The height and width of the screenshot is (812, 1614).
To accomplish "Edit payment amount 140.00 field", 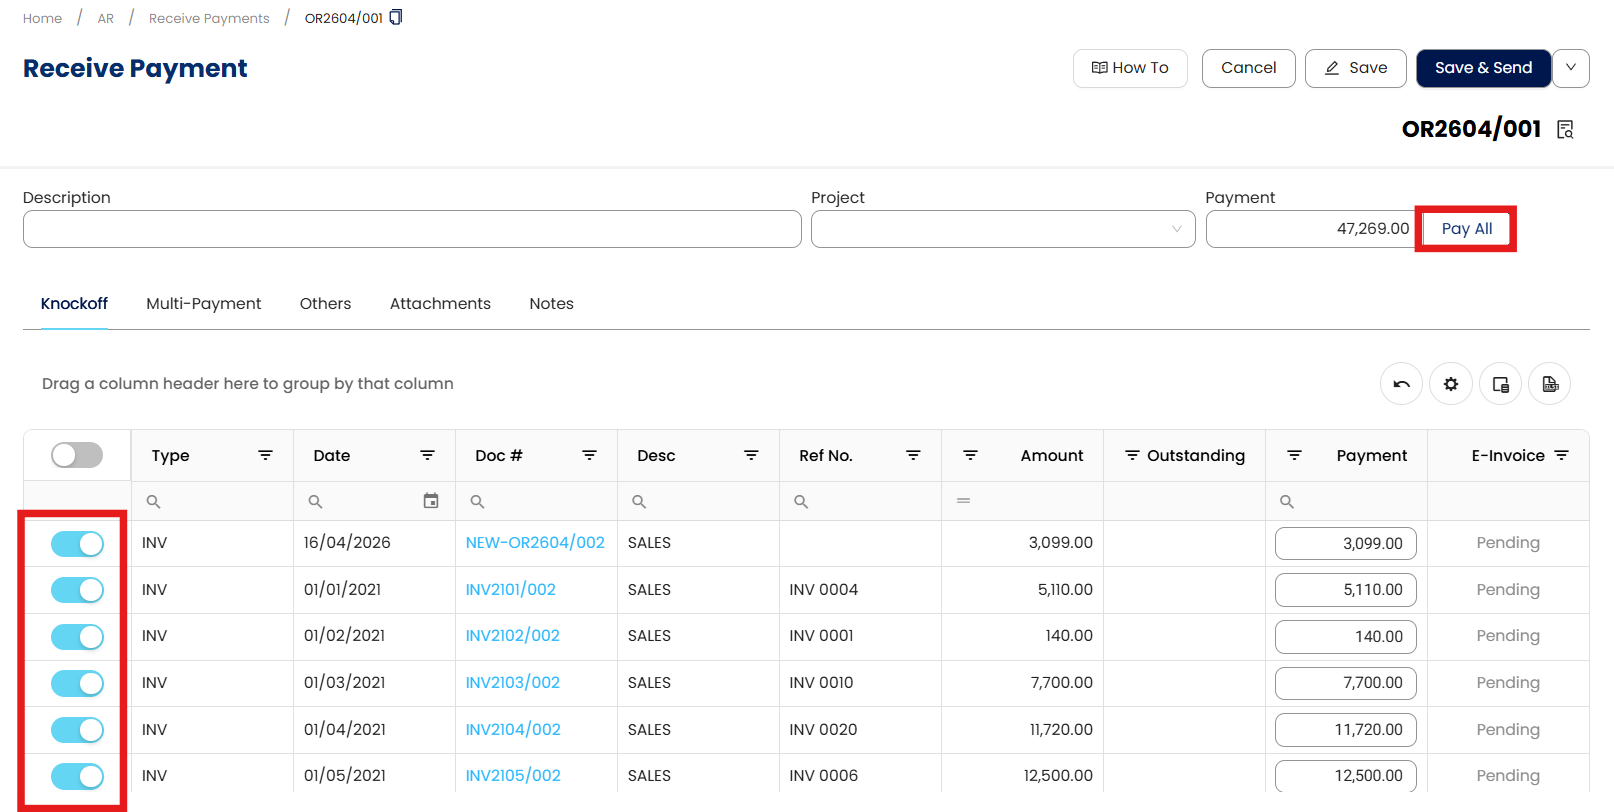I will coord(1346,637).
